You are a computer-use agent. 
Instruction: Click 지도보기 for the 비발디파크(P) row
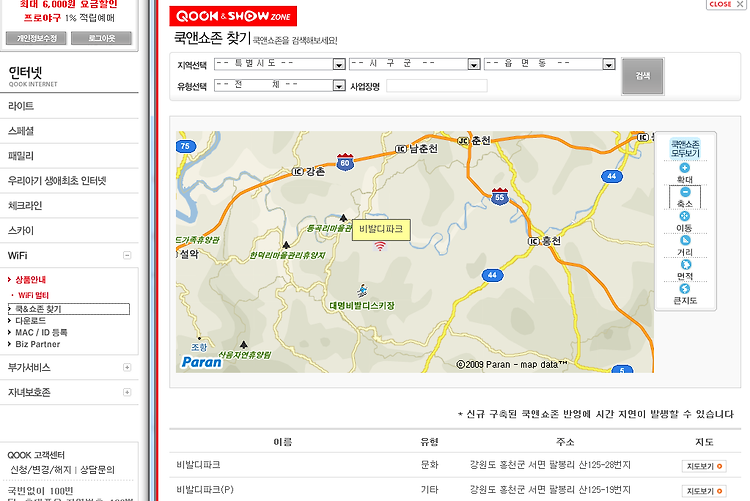704,491
